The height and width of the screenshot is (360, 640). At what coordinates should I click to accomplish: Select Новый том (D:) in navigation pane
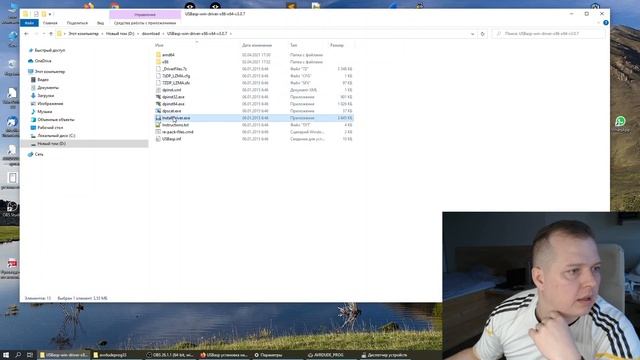point(84,144)
